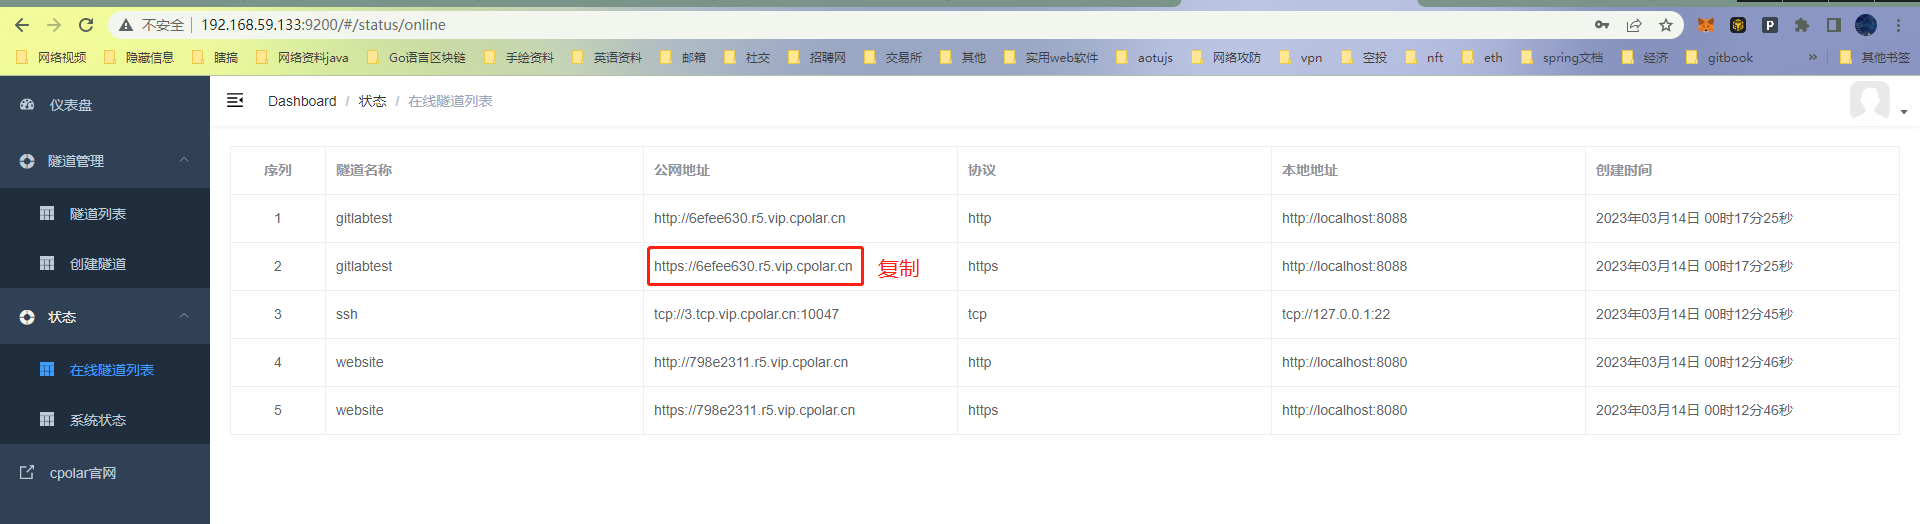The image size is (1920, 524).
Task: Open the aotujs bookmark folder
Action: pos(1144,57)
